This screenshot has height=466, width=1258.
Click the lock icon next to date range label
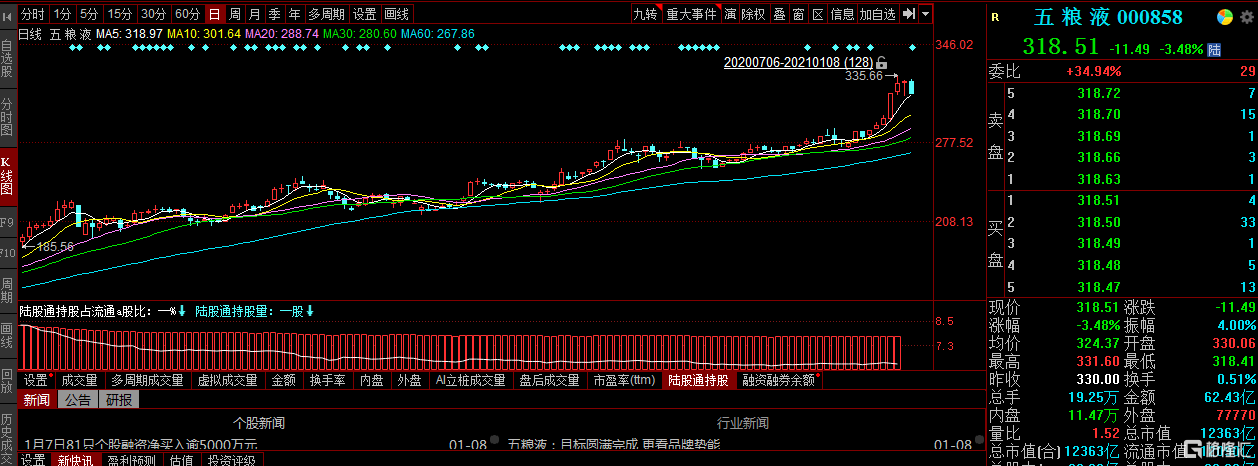(x=881, y=63)
